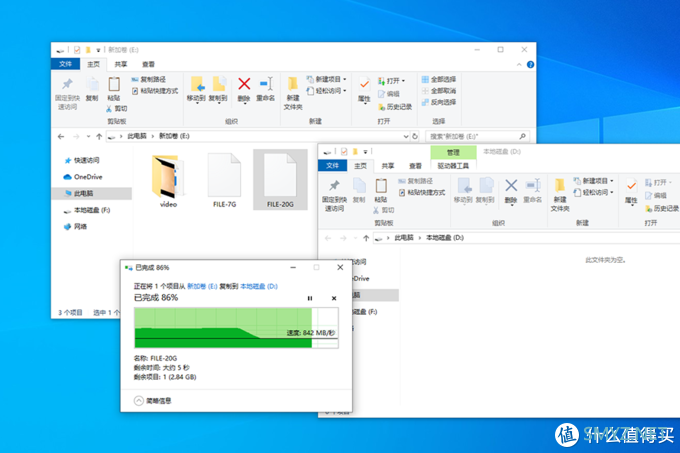The height and width of the screenshot is (453, 680).
Task: Click Paste shortcut (粘贴快捷方式) in E: window
Action: tap(155, 91)
